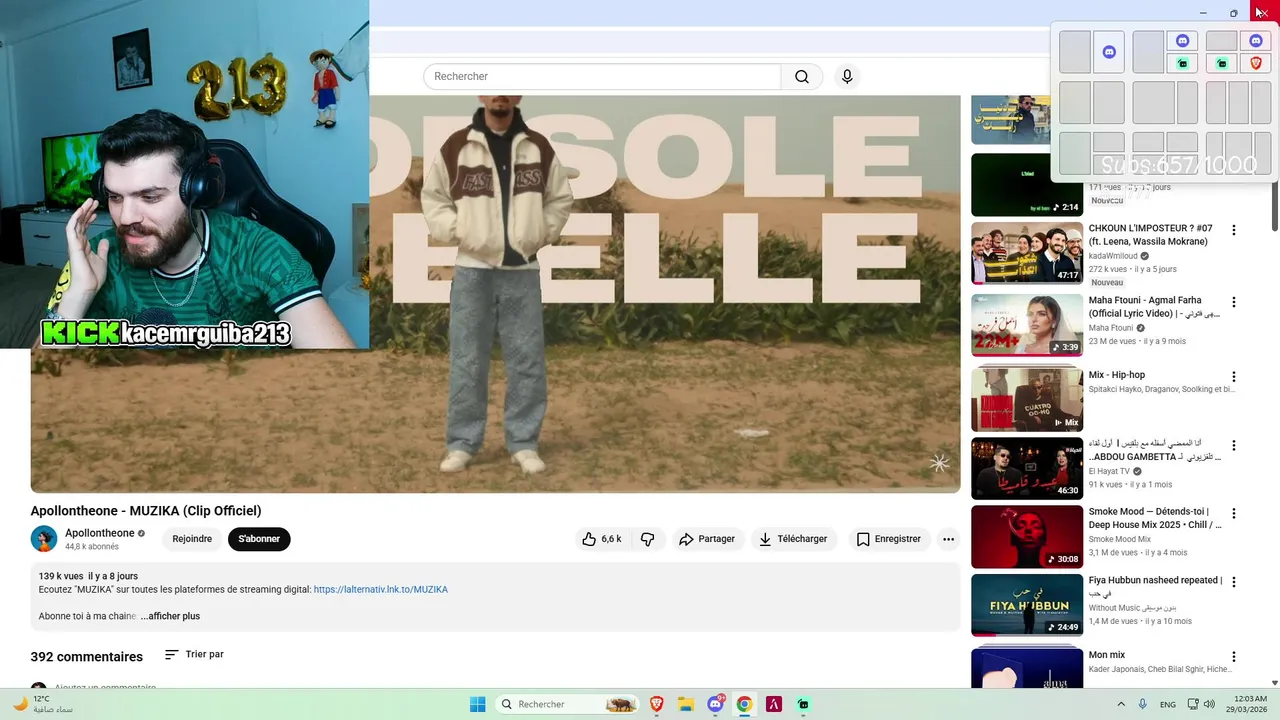Click the Télécharger download button

point(793,539)
